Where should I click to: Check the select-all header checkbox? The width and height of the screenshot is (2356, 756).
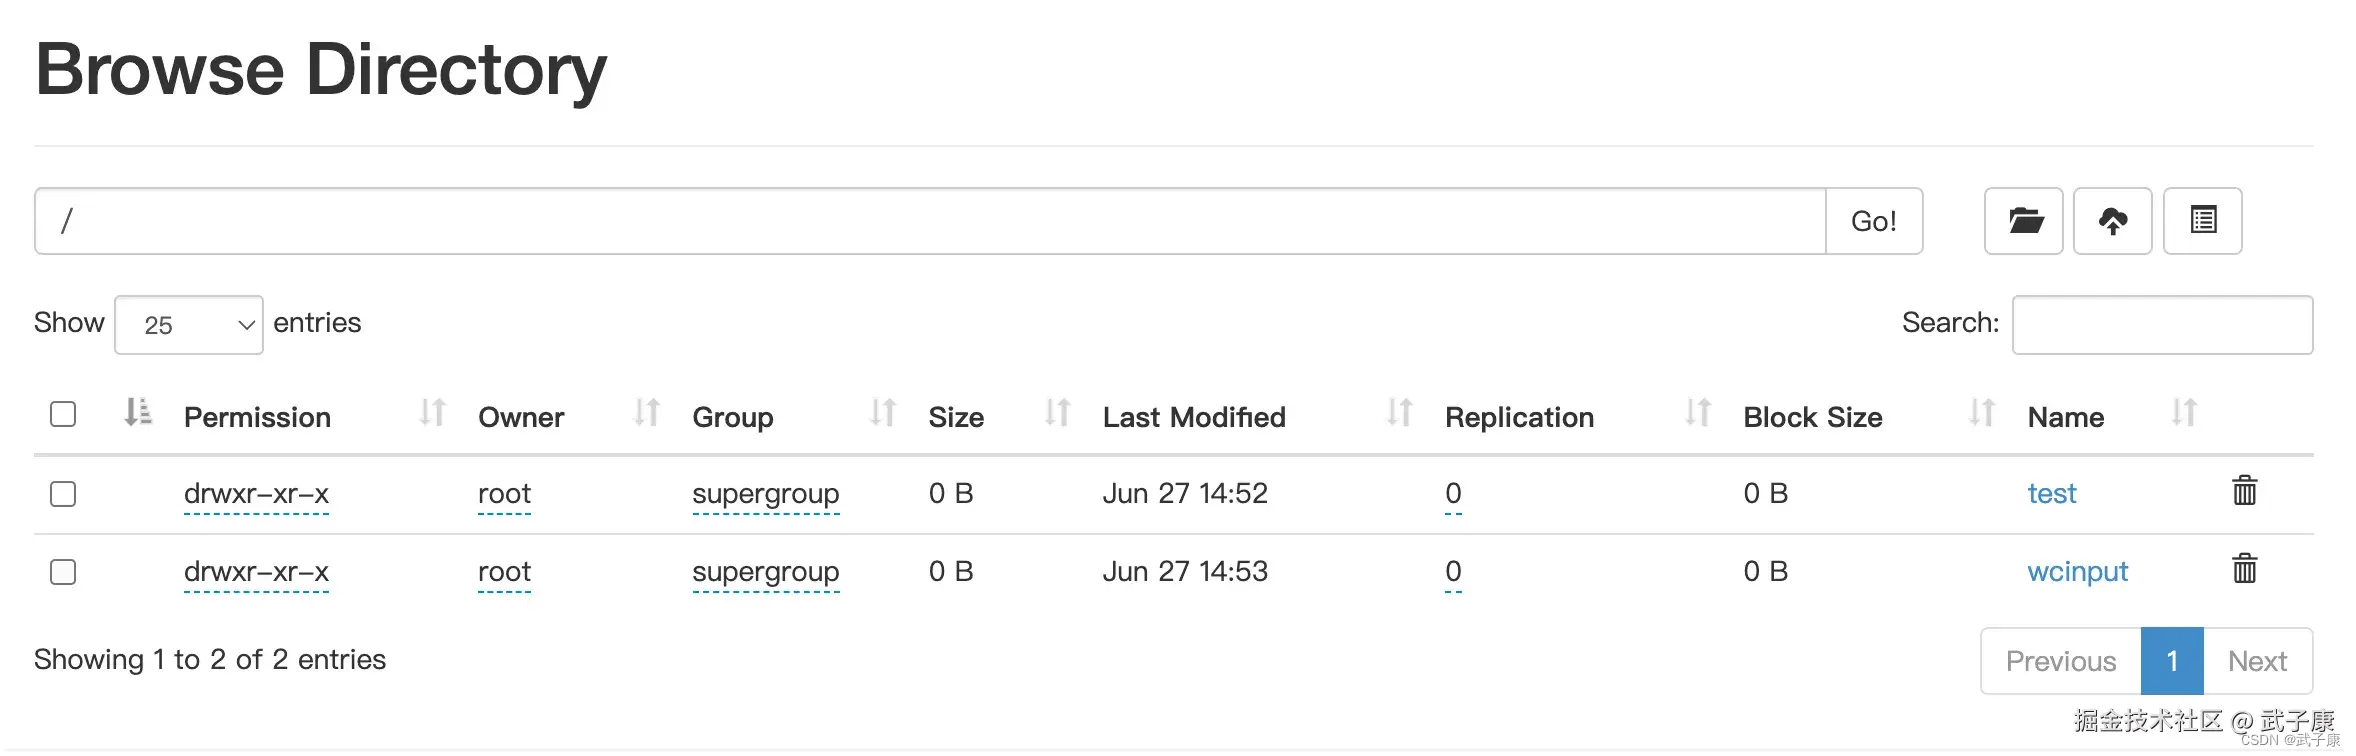63,414
